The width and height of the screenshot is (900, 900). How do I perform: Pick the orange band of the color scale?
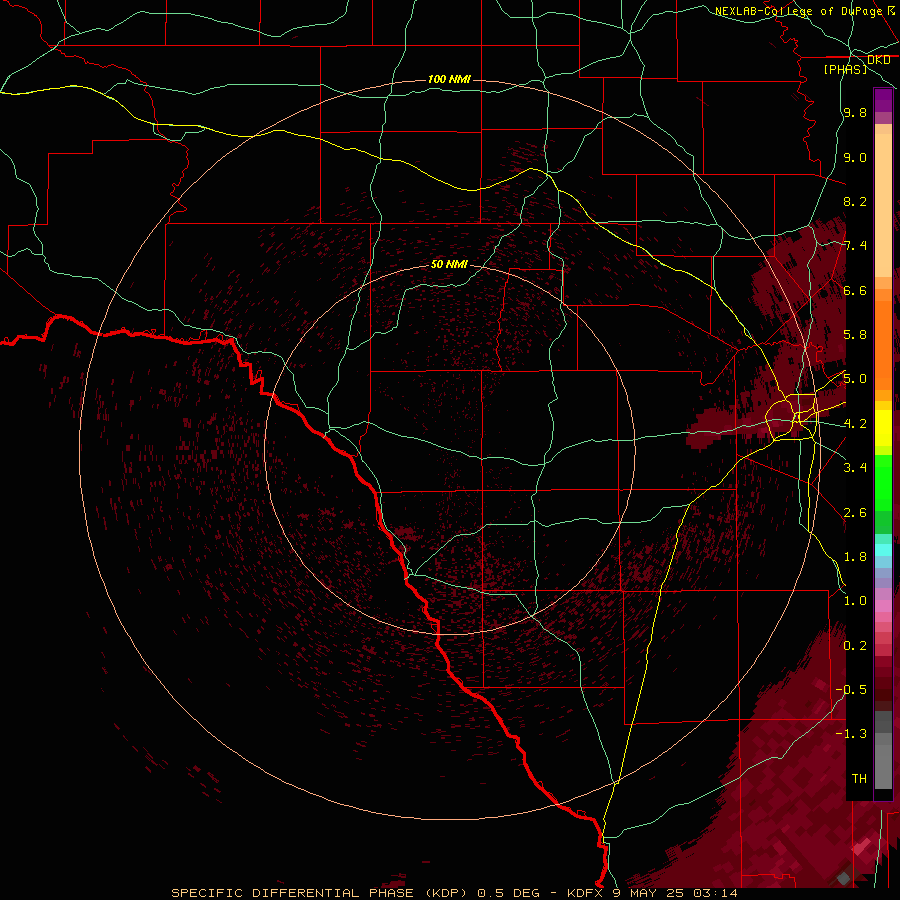coord(883,344)
